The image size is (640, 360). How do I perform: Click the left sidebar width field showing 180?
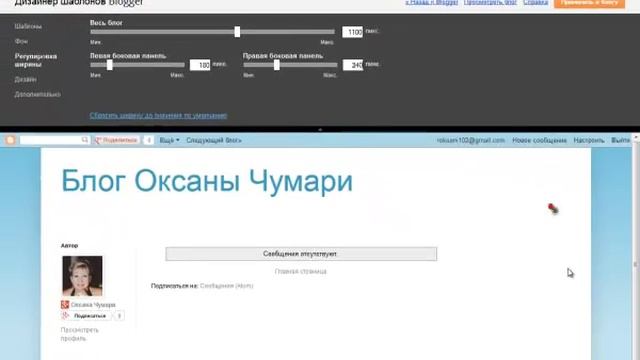point(200,65)
